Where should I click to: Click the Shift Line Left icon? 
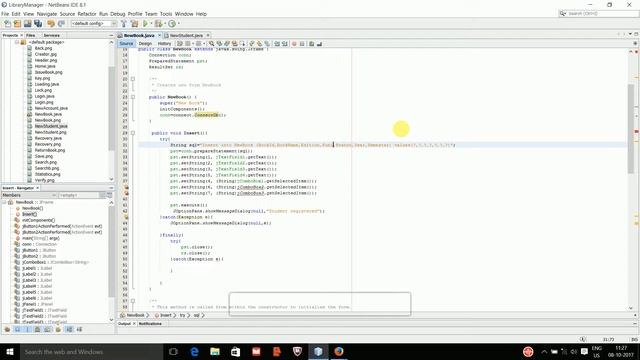point(277,44)
